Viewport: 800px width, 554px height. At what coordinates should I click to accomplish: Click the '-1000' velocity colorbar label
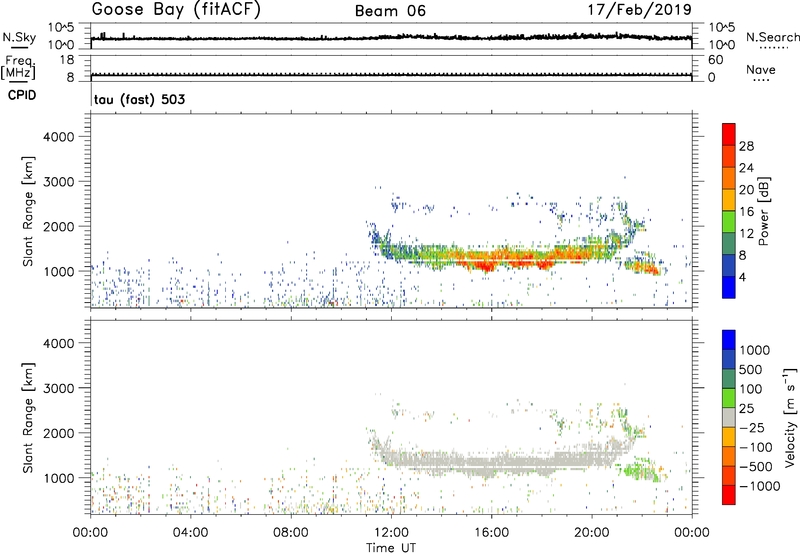[760, 486]
